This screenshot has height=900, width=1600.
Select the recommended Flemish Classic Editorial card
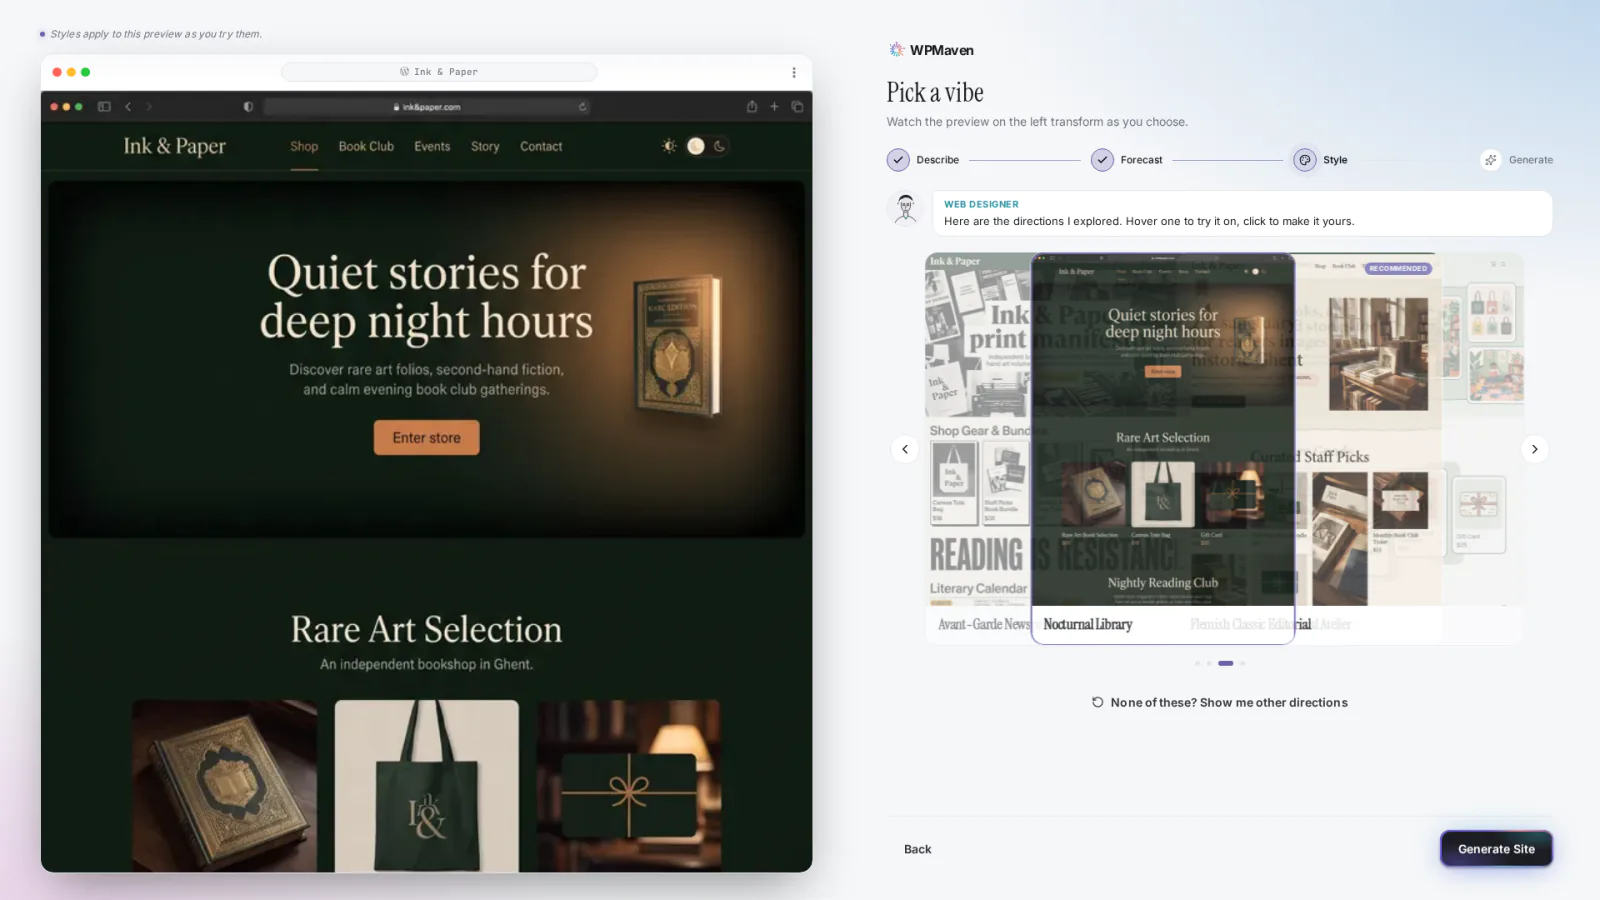1368,449
